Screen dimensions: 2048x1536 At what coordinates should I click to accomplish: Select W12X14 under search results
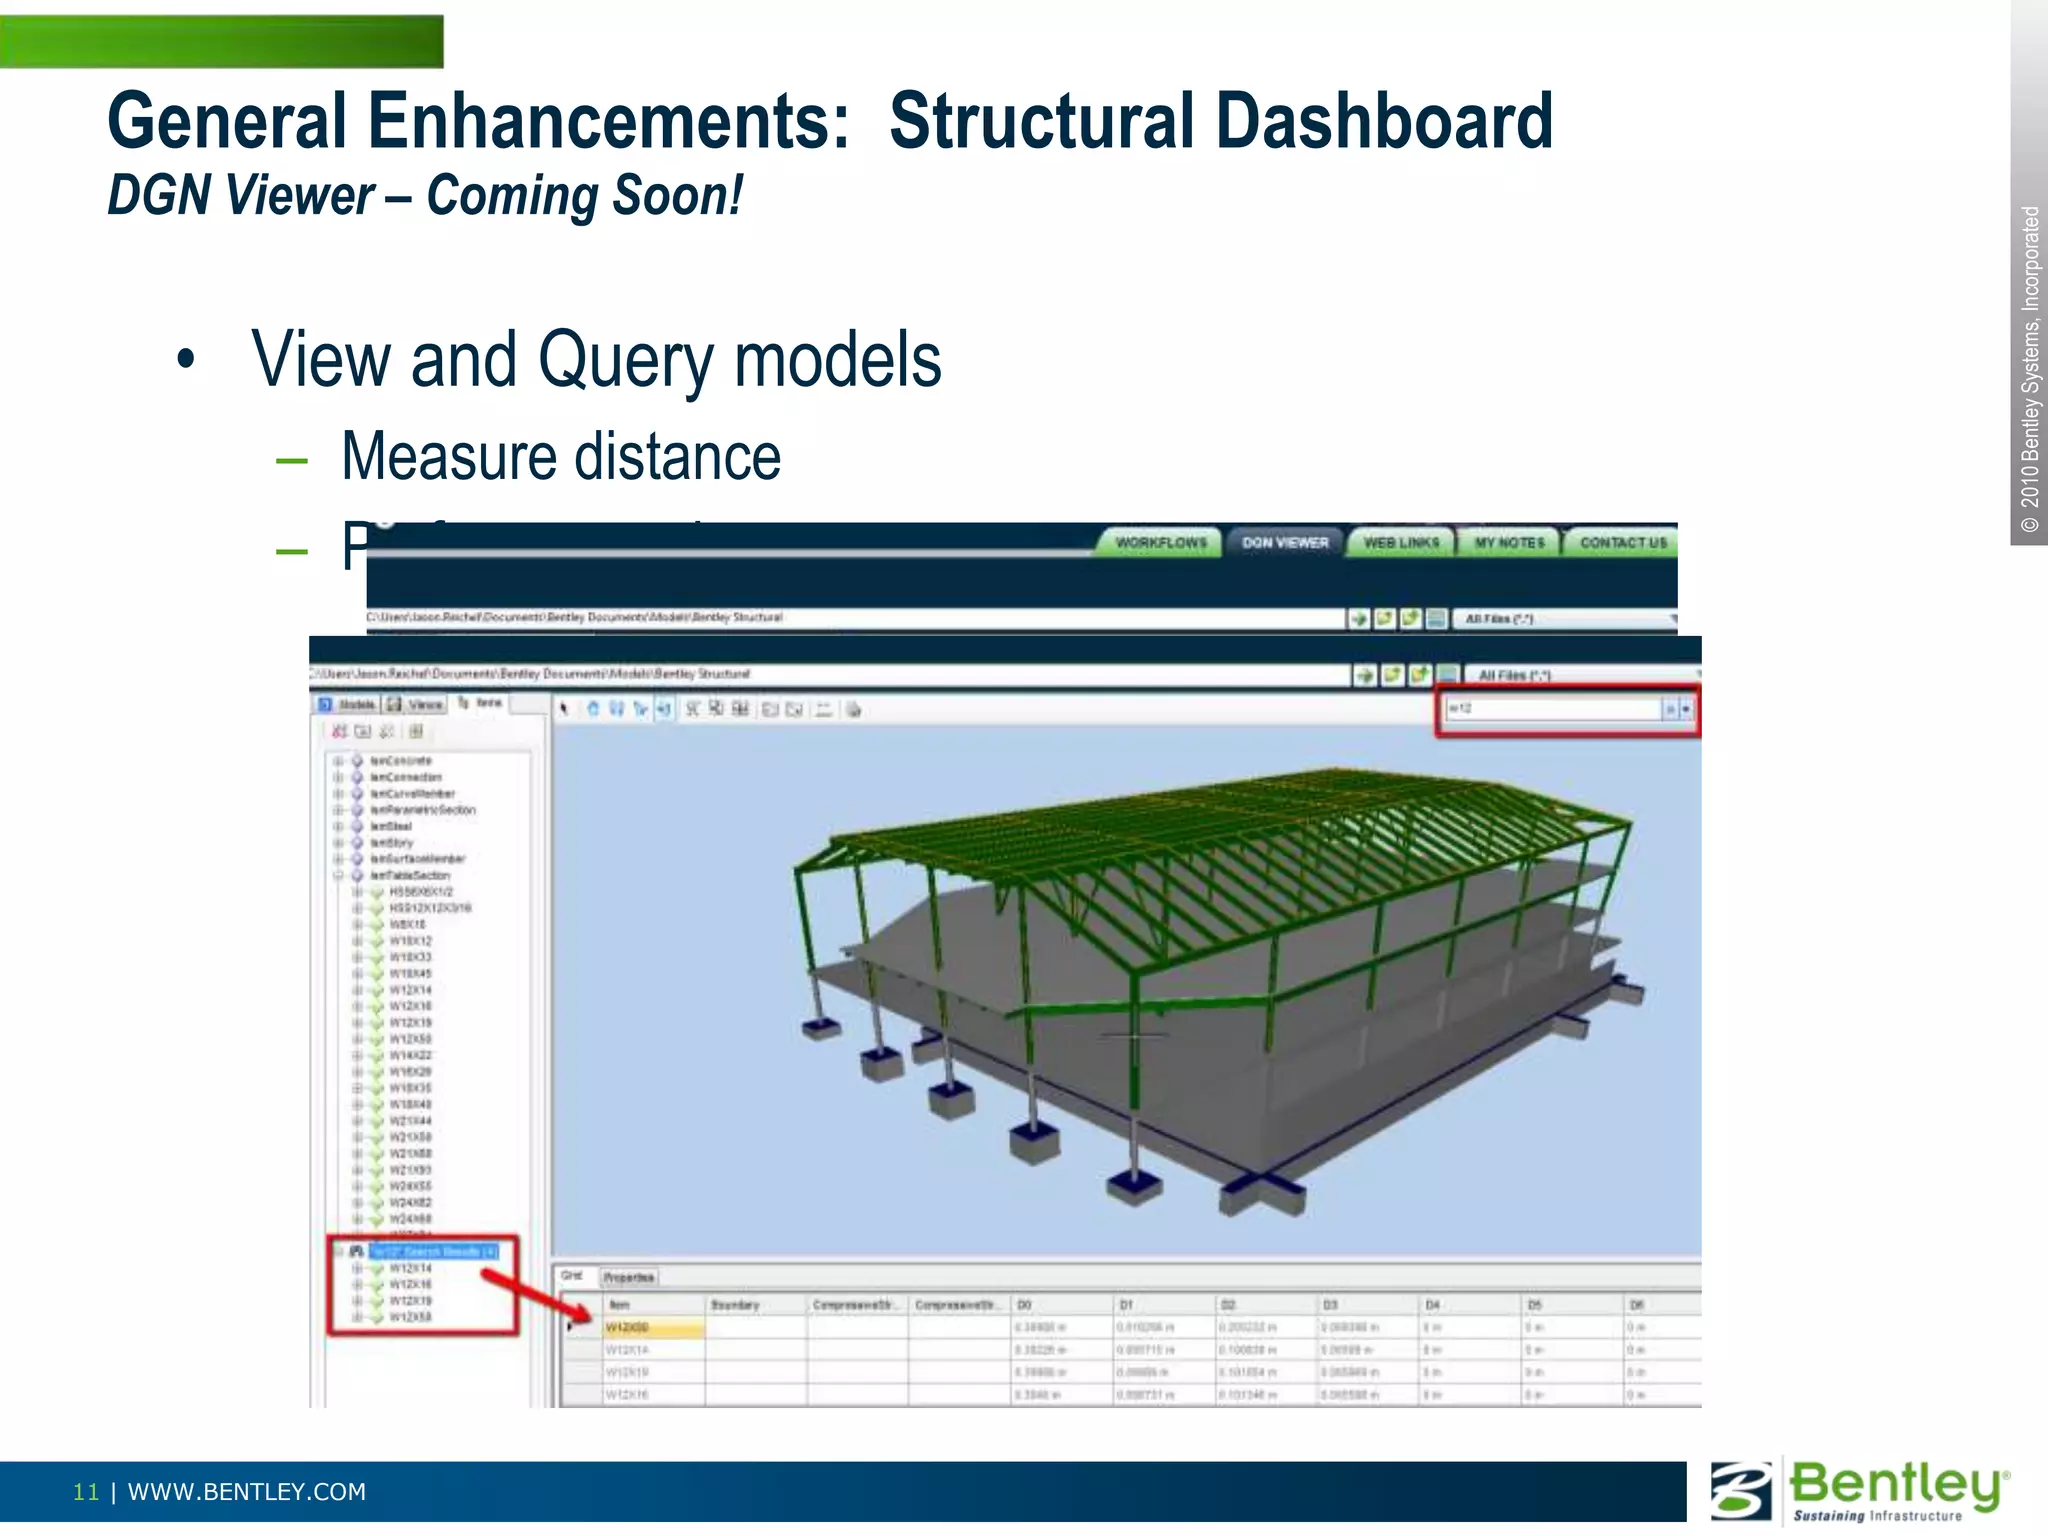410,1268
